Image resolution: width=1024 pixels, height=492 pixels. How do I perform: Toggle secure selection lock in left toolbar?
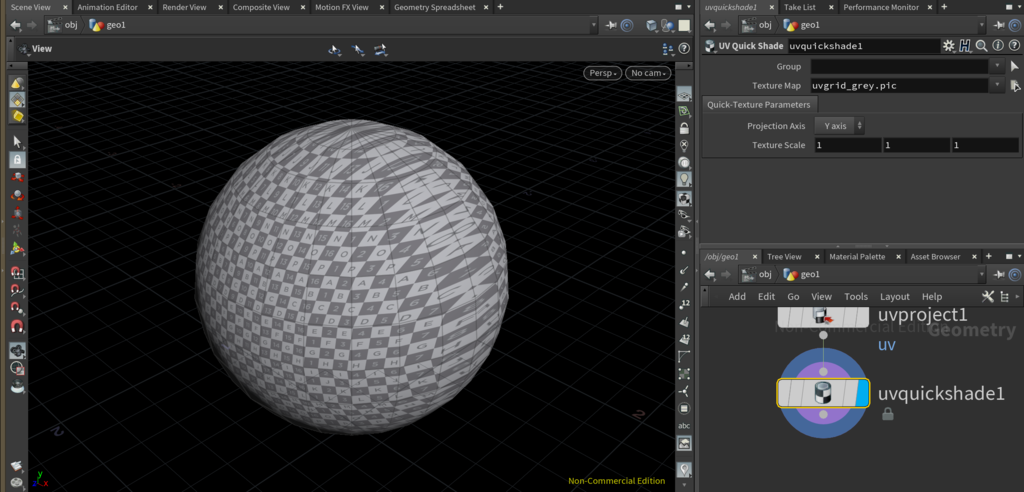pyautogui.click(x=17, y=159)
